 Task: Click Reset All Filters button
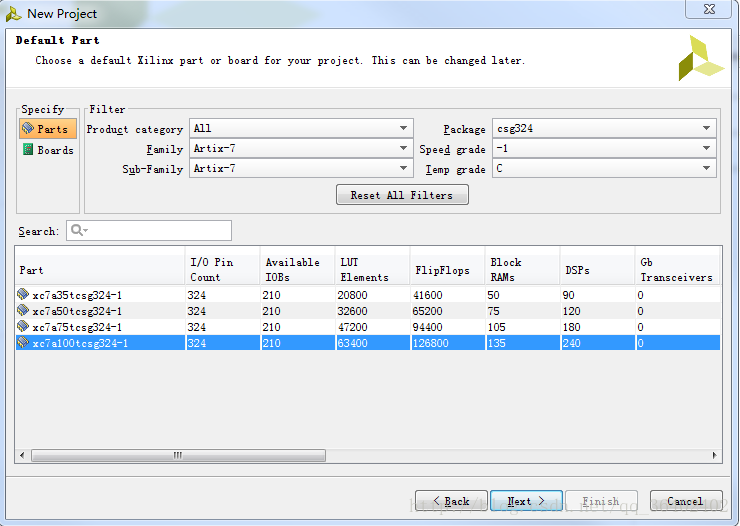pos(402,195)
